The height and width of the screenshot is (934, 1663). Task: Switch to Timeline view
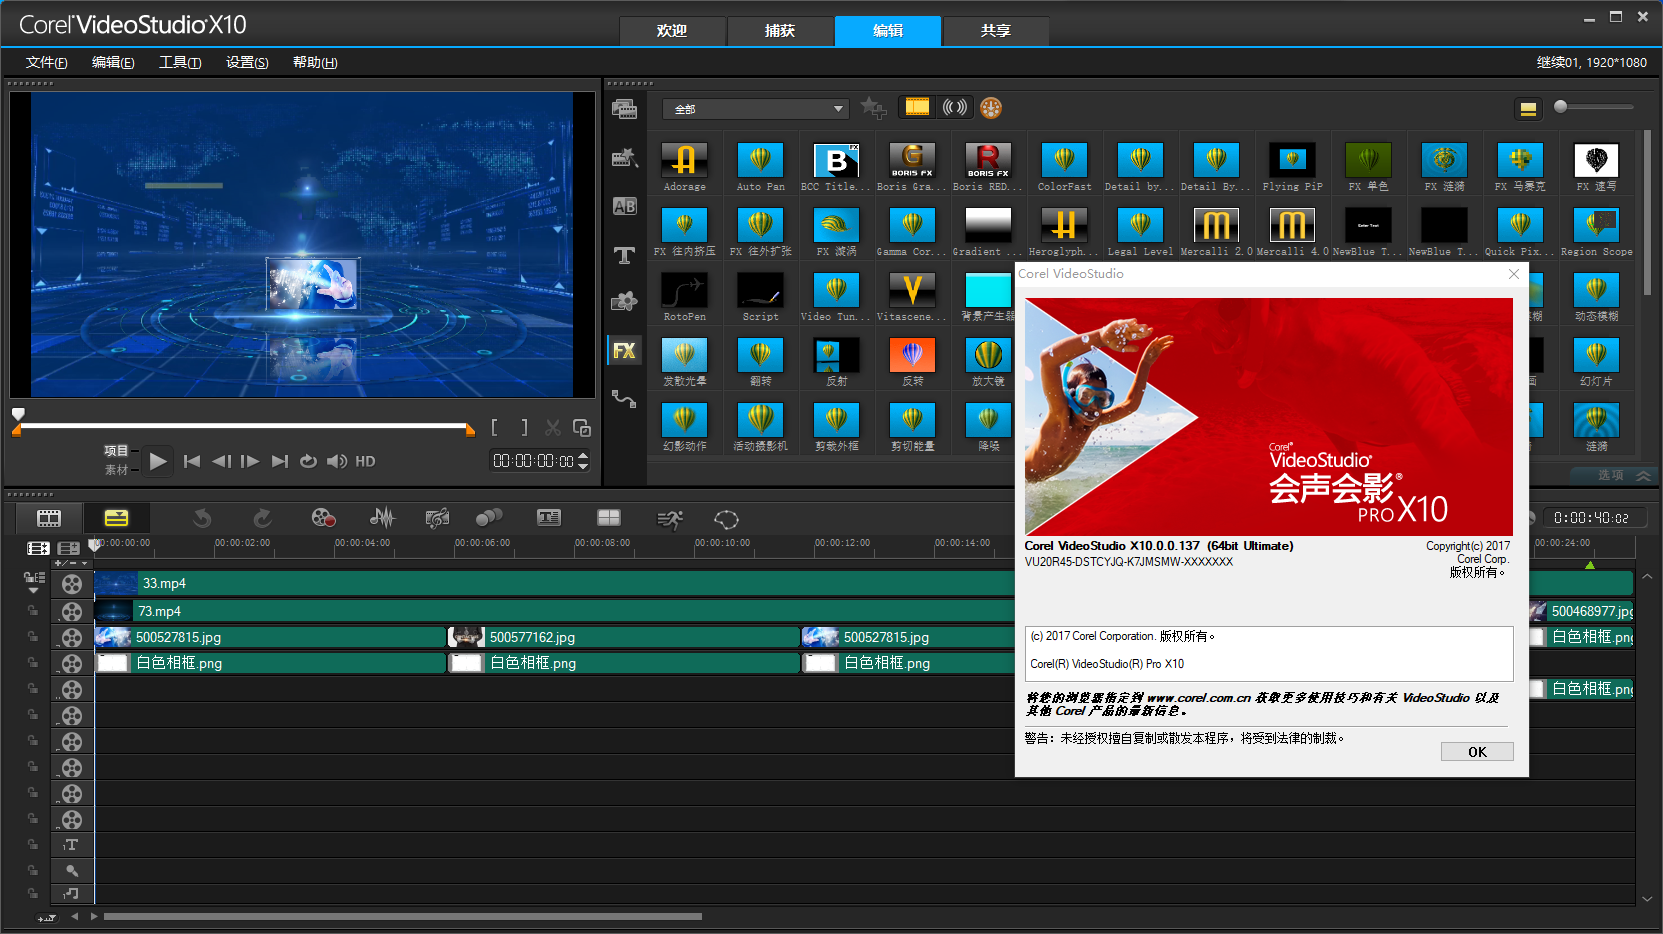(x=117, y=518)
